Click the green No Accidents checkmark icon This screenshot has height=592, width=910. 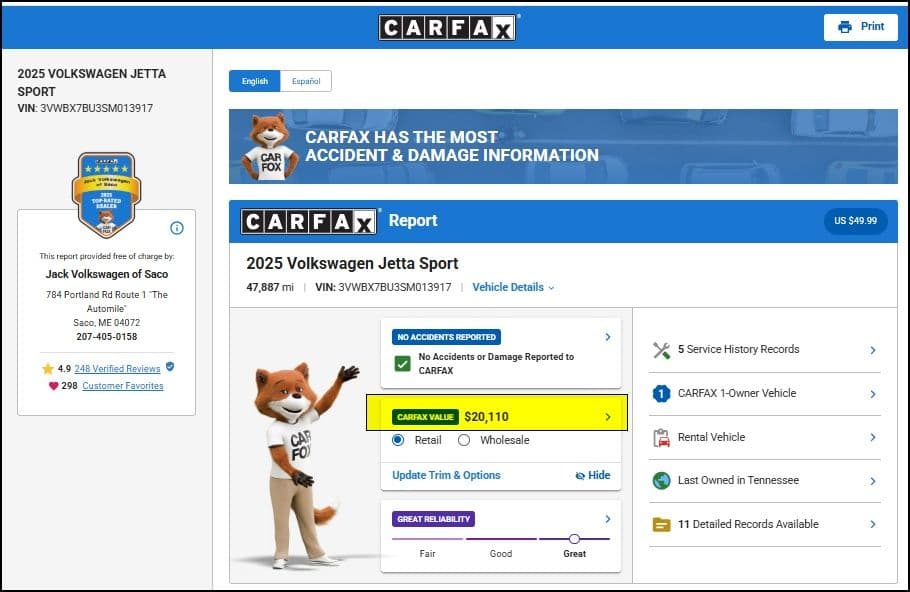(x=402, y=364)
